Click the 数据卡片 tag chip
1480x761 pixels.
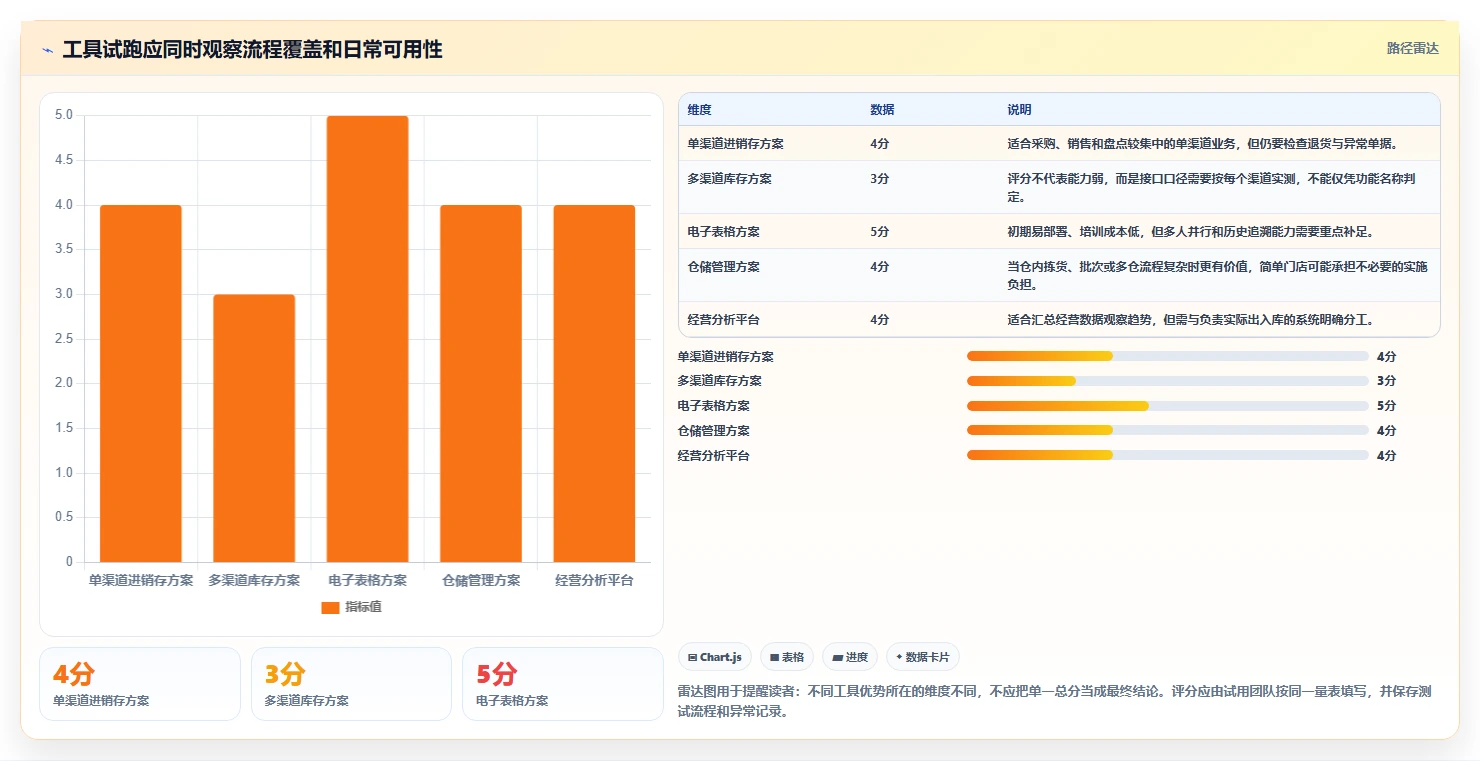click(x=923, y=657)
